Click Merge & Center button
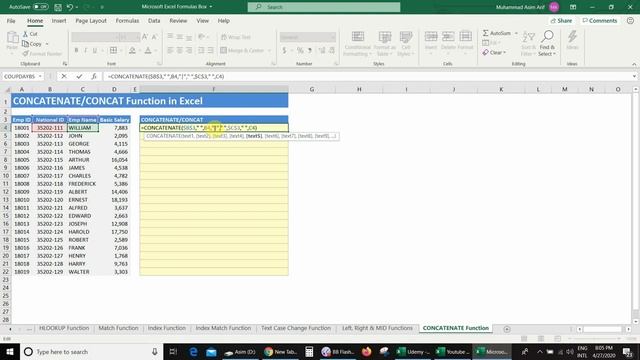 point(242,50)
